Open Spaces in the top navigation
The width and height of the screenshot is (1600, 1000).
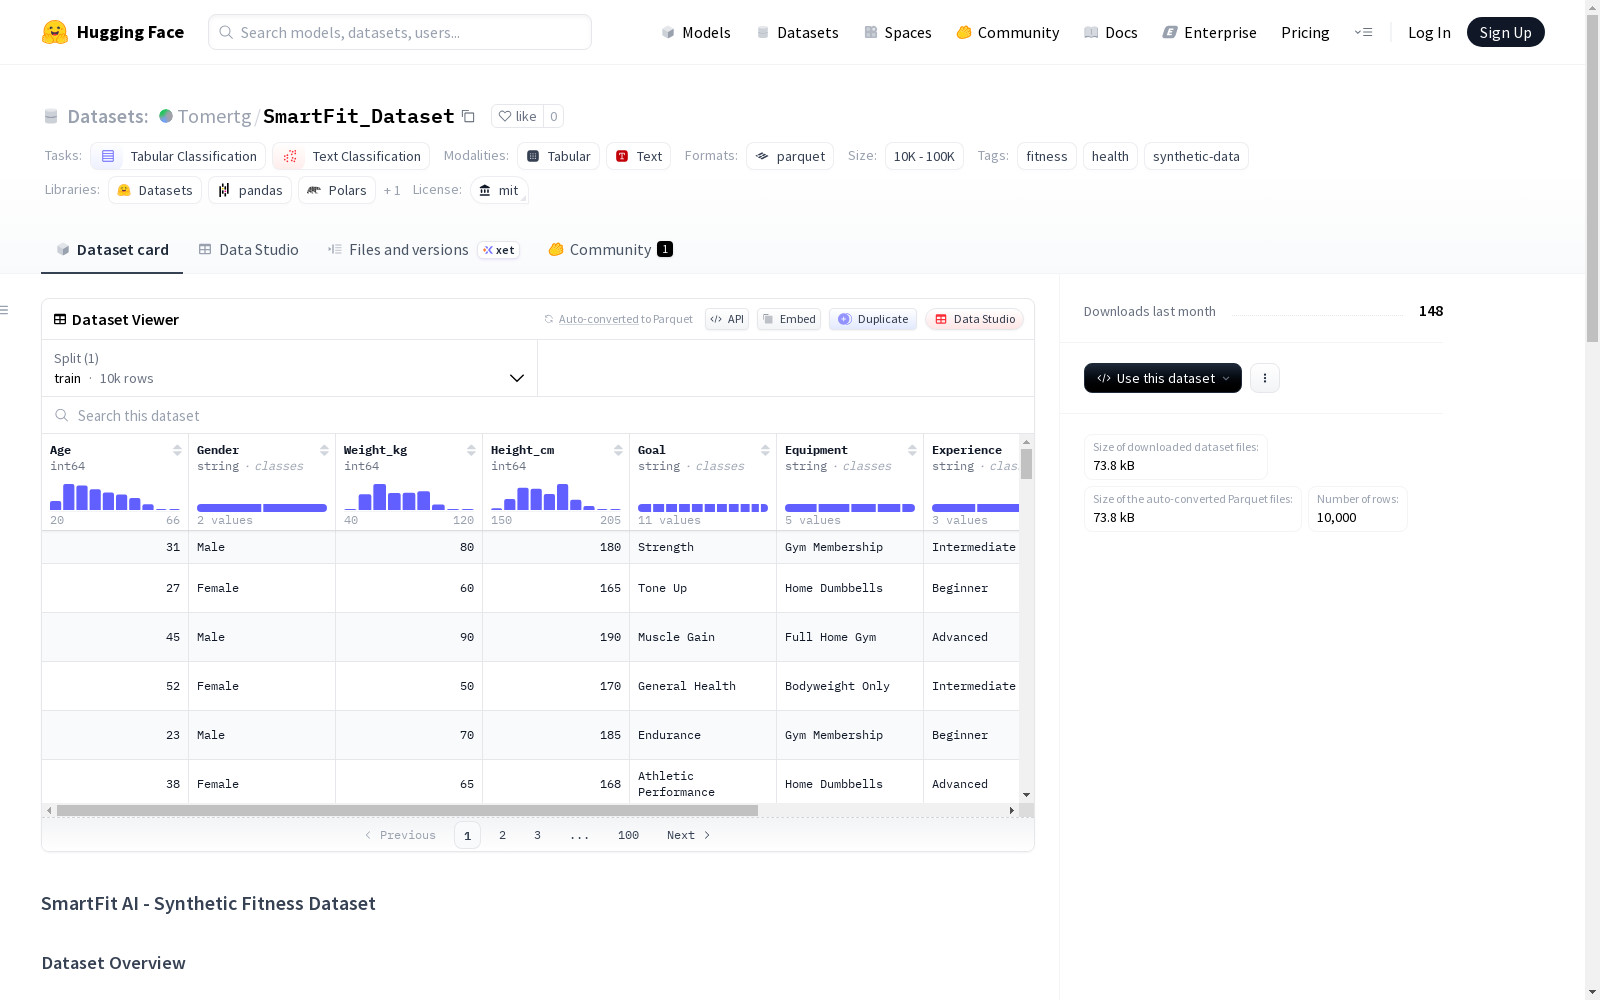click(898, 32)
